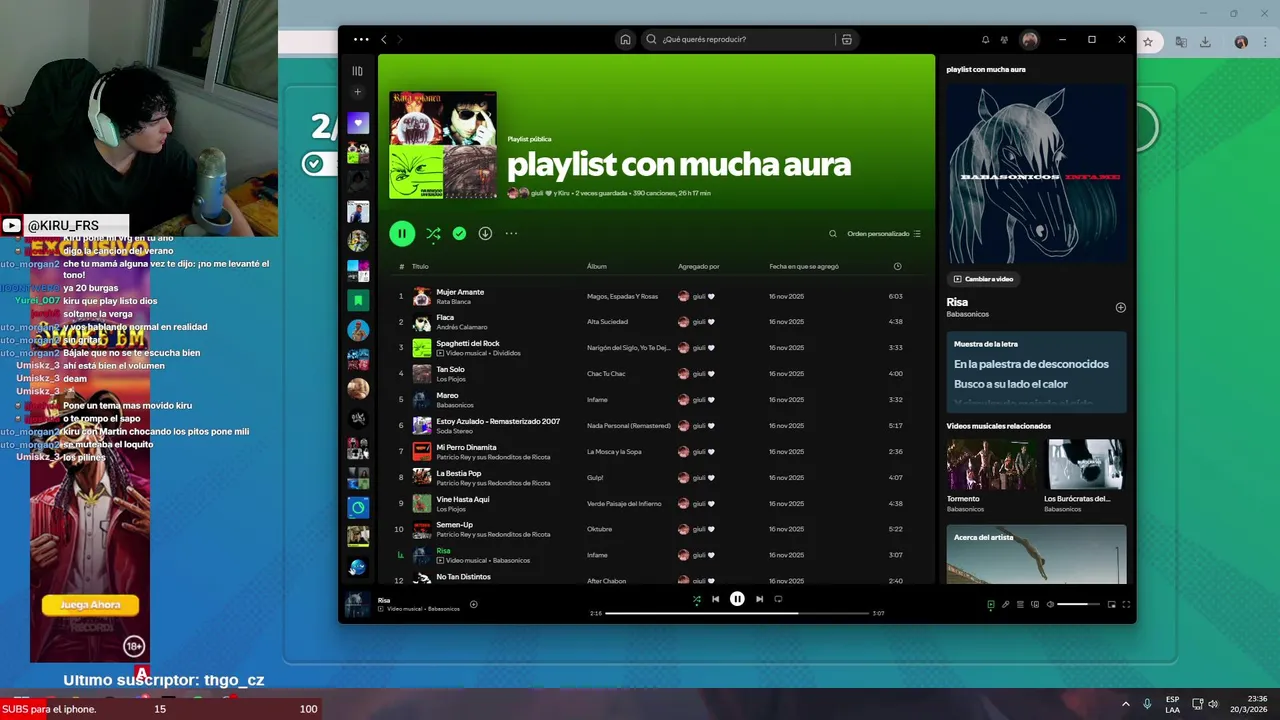The image size is (1280, 720).
Task: Click the plus create playlist button
Action: (357, 92)
